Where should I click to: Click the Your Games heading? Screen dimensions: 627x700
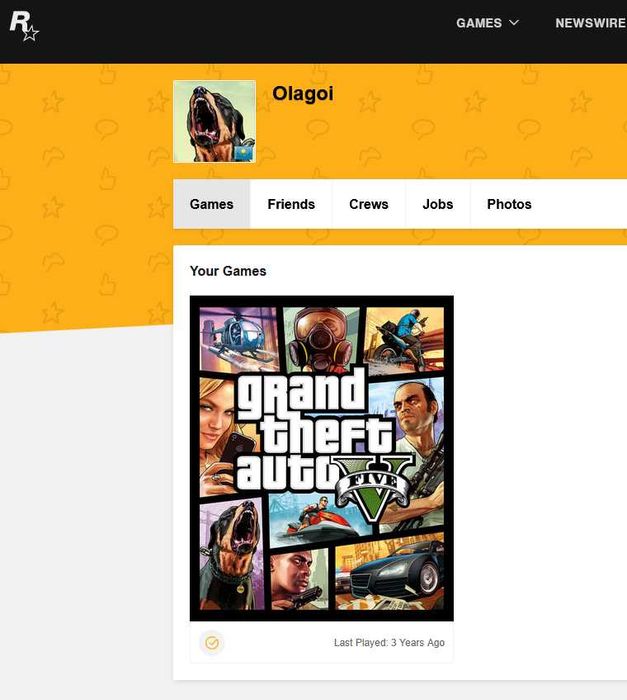click(x=228, y=271)
